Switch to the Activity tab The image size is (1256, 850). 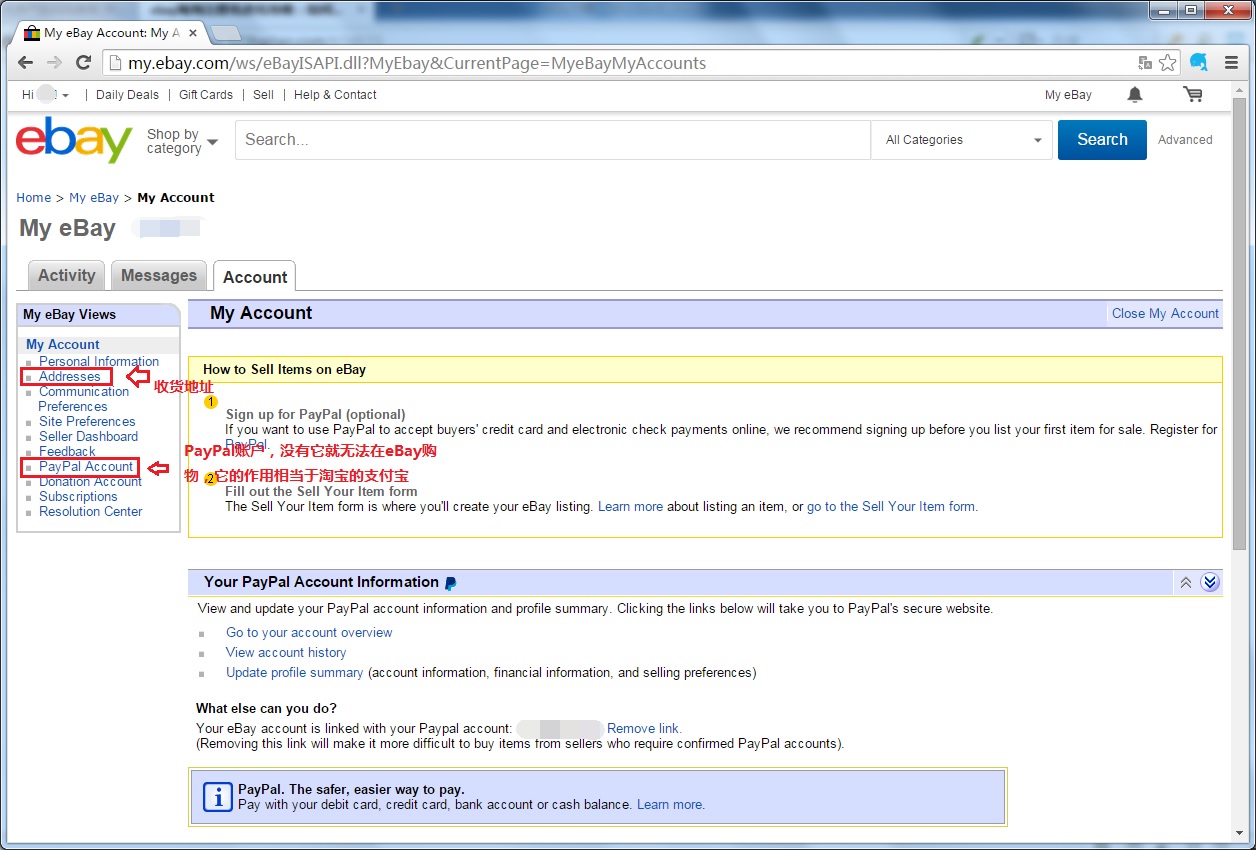[66, 276]
